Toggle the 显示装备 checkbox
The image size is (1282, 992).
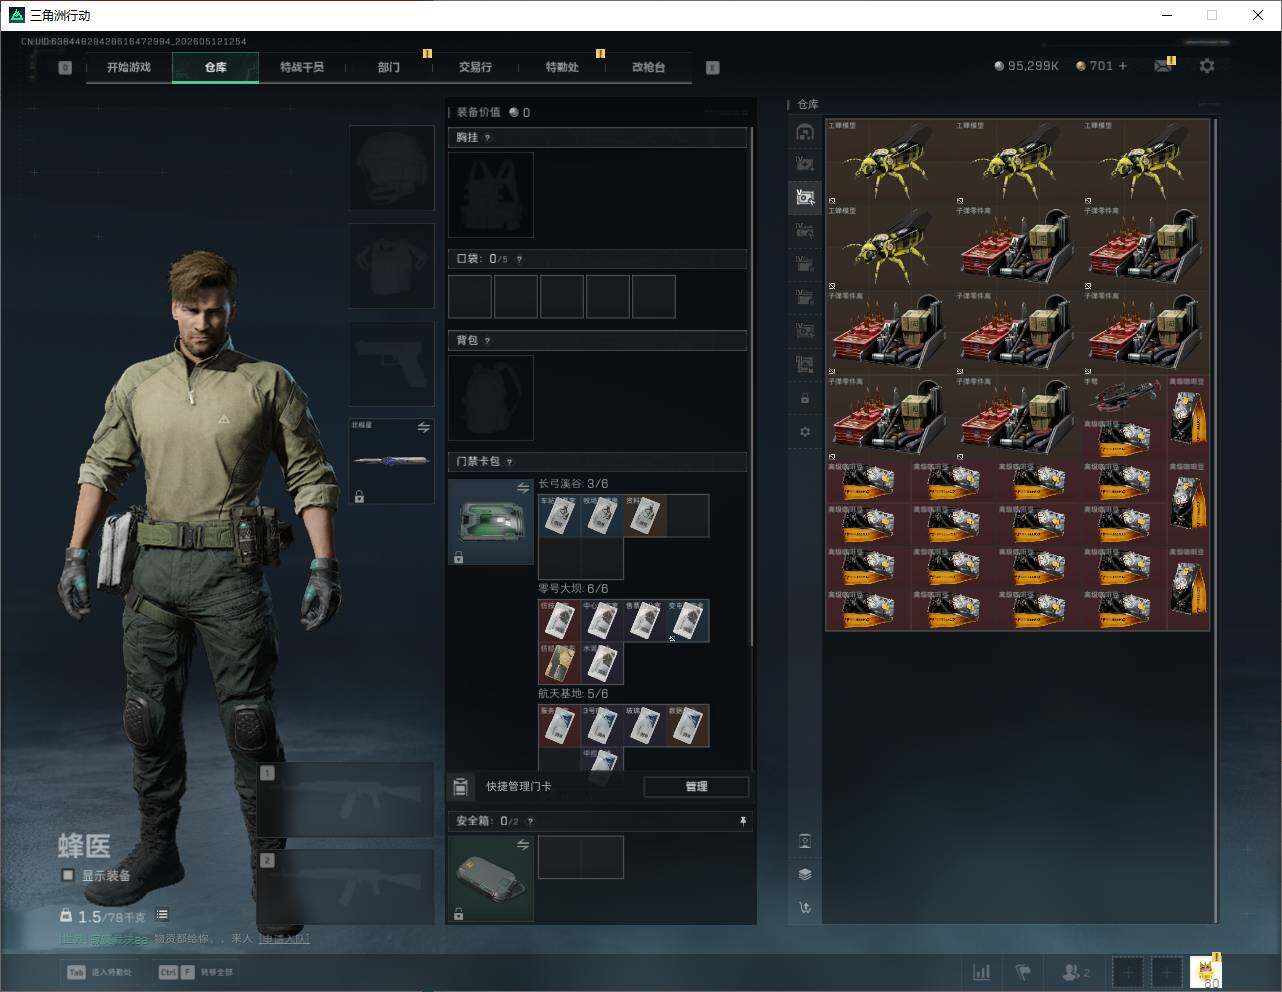(68, 875)
